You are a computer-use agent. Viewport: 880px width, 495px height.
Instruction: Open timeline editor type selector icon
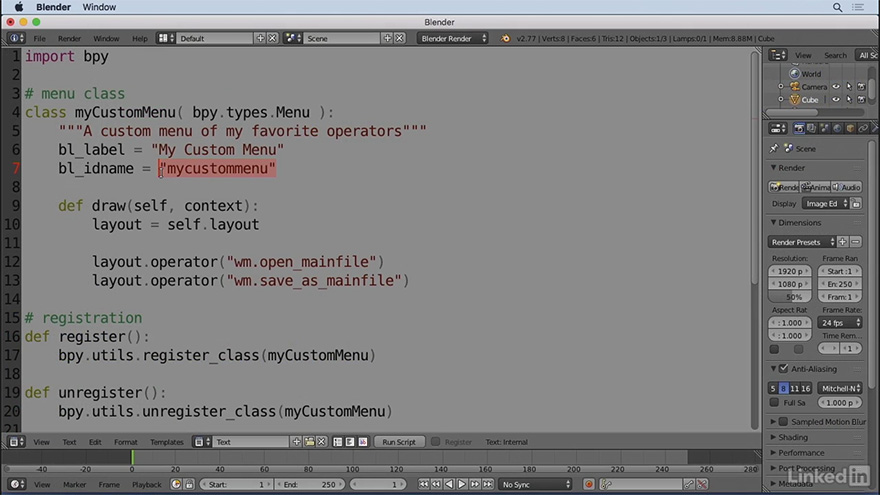click(x=16, y=484)
